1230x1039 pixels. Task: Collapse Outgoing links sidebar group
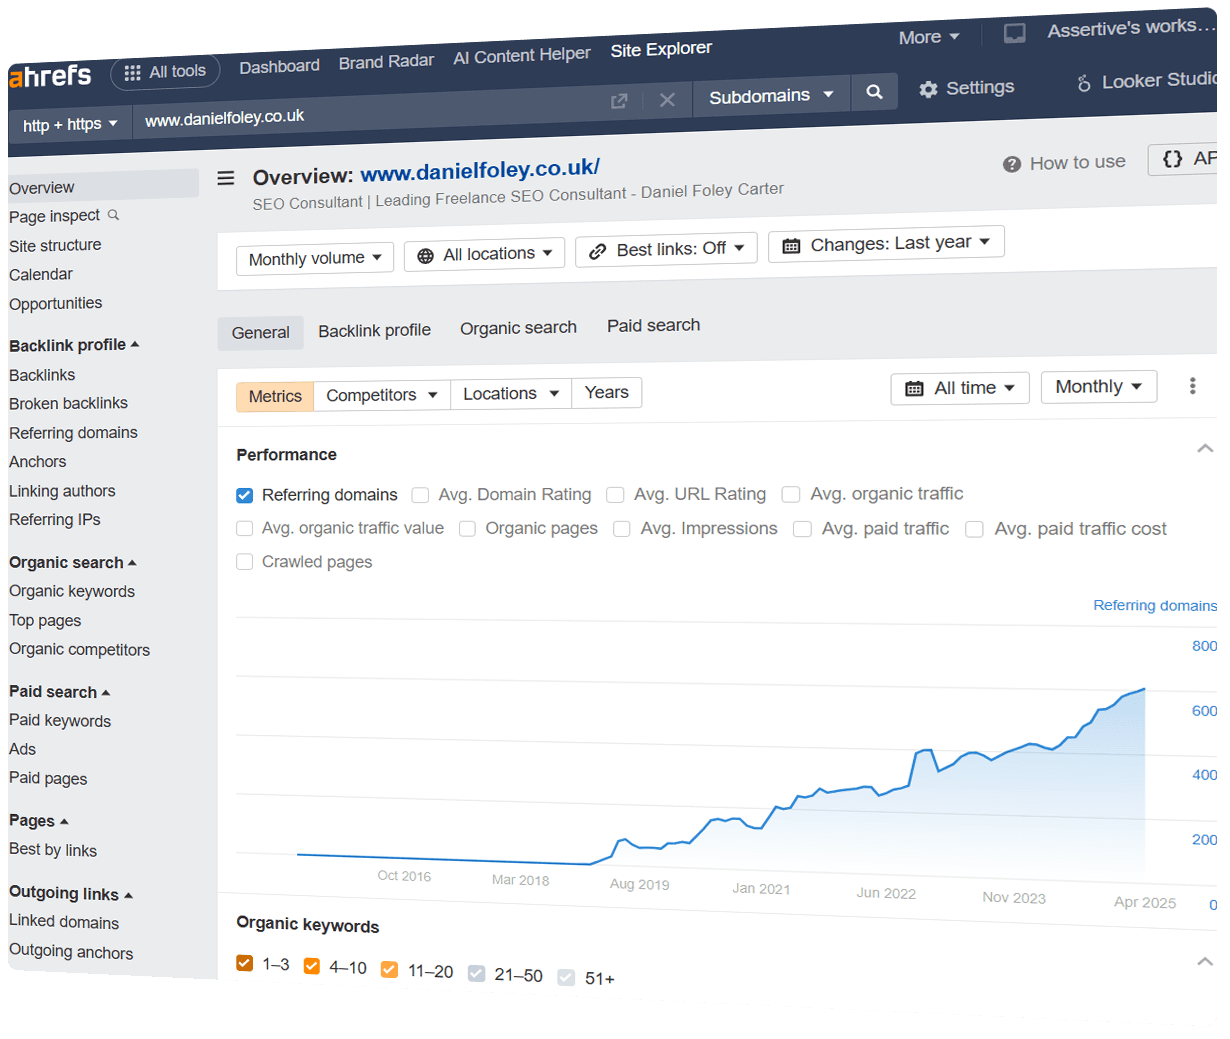[x=71, y=893]
